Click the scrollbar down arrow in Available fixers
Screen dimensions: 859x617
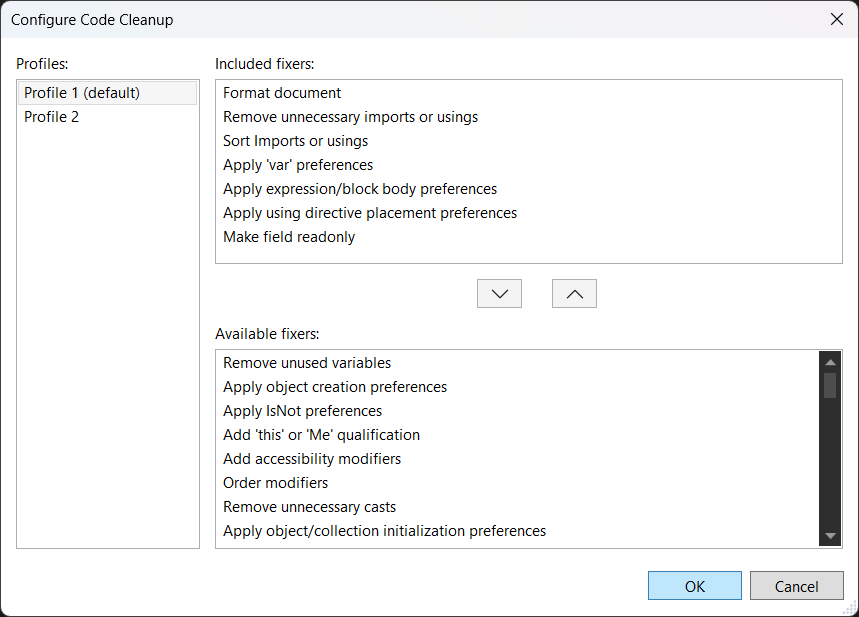830,537
